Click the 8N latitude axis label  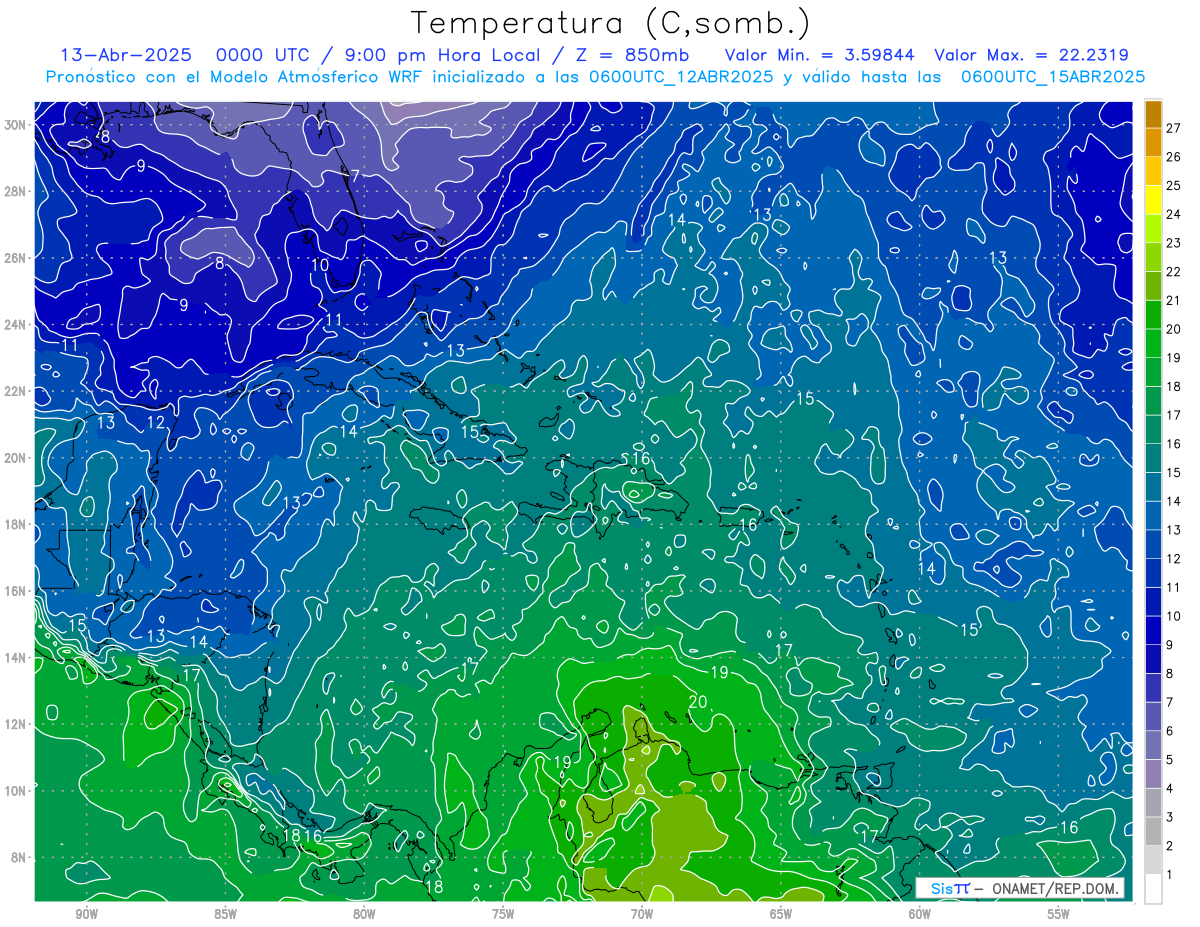[x=20, y=858]
